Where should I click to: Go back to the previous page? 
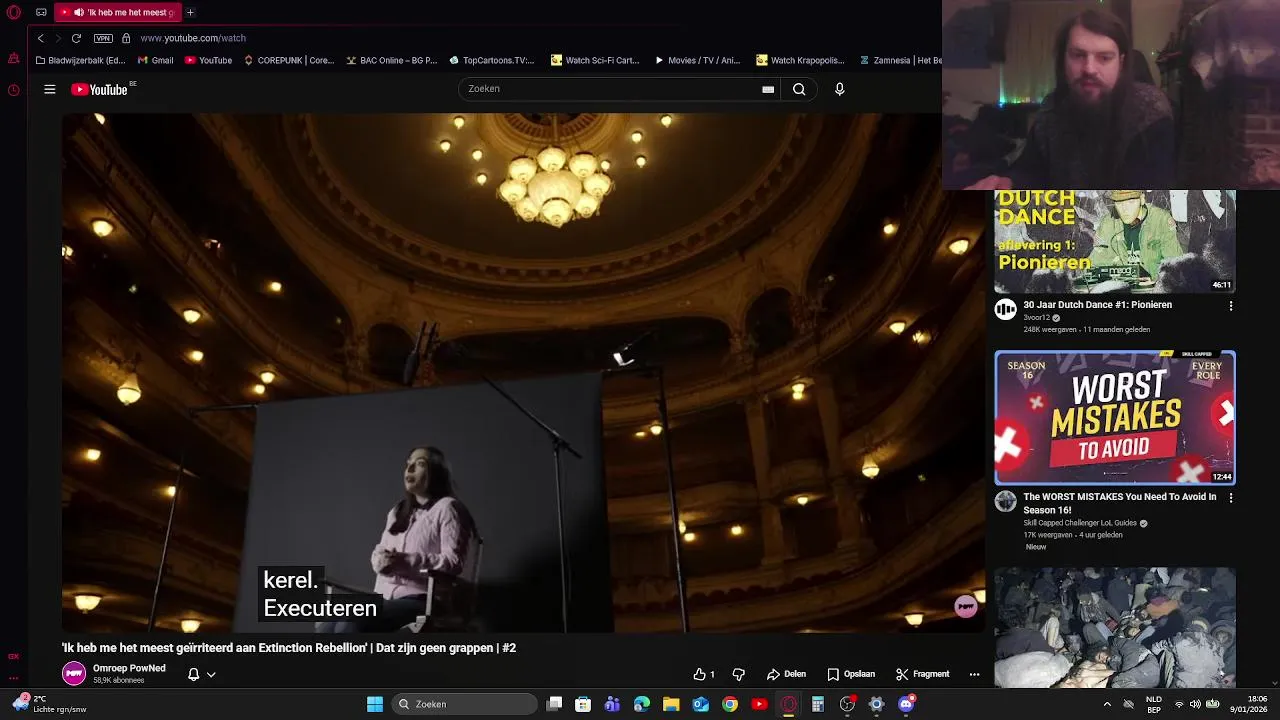tap(40, 38)
